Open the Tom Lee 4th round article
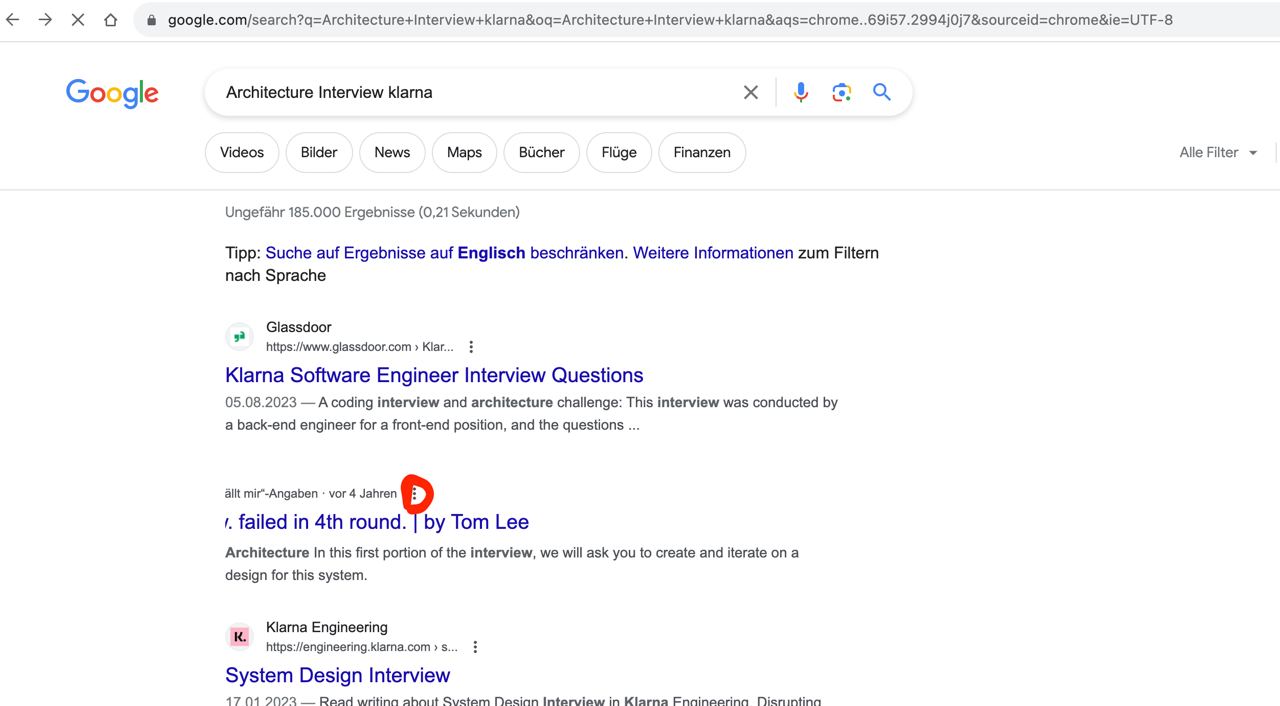This screenshot has width=1280, height=706. 377,522
